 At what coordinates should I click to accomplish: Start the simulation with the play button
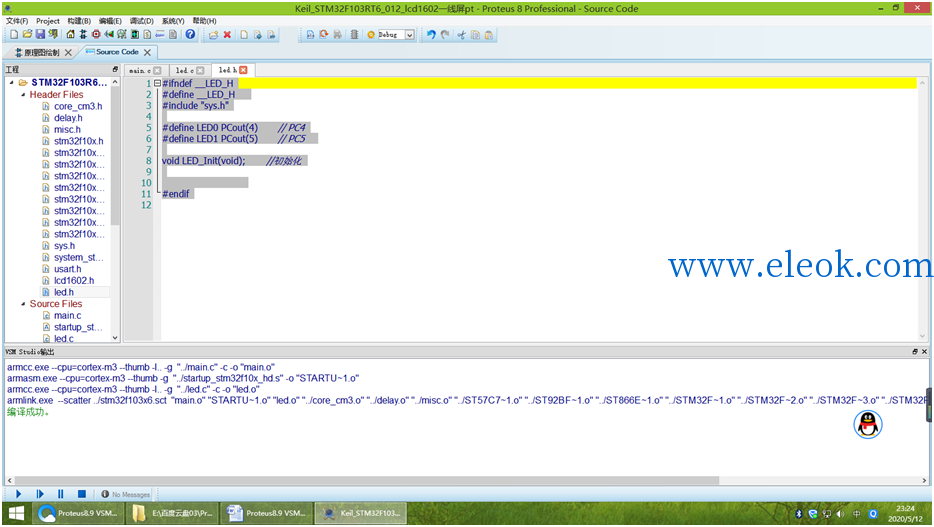click(18, 494)
